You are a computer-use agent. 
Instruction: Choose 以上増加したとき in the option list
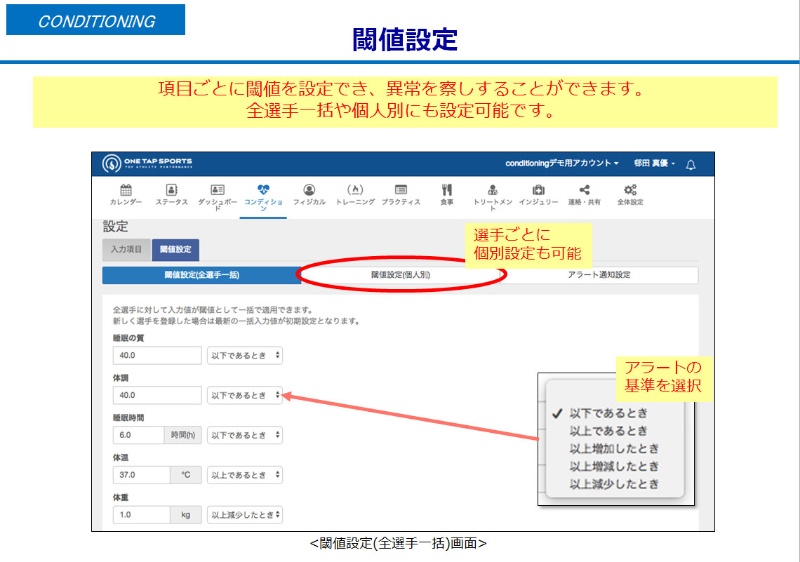point(614,448)
